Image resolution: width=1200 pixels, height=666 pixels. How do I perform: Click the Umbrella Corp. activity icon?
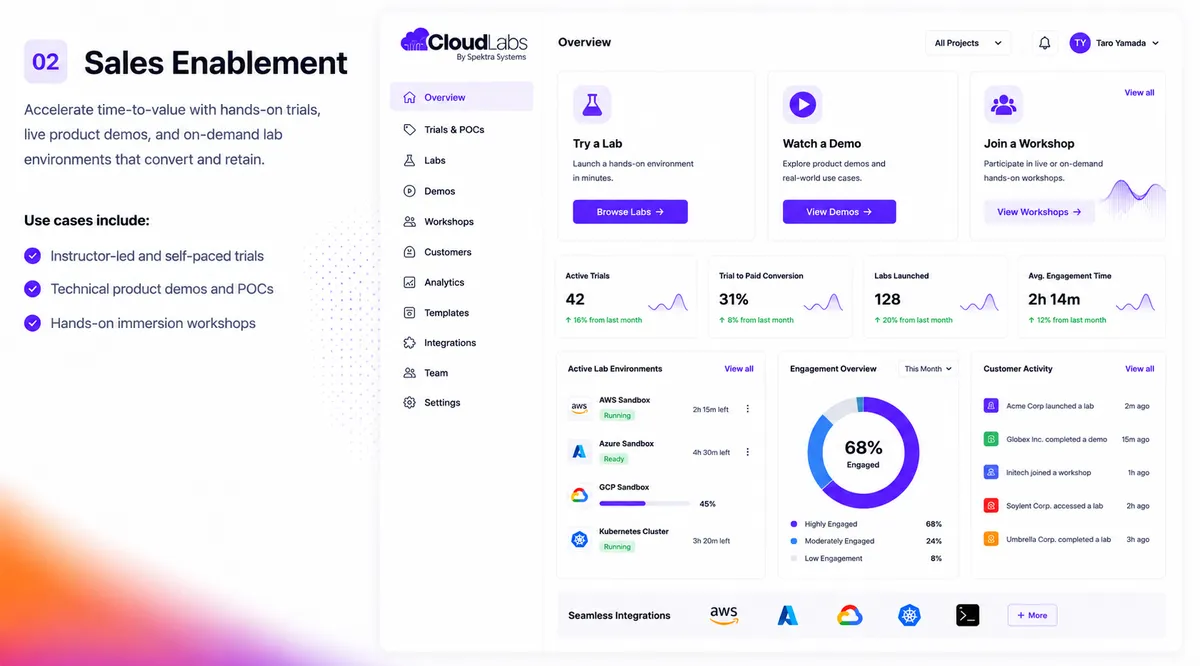pyautogui.click(x=991, y=539)
